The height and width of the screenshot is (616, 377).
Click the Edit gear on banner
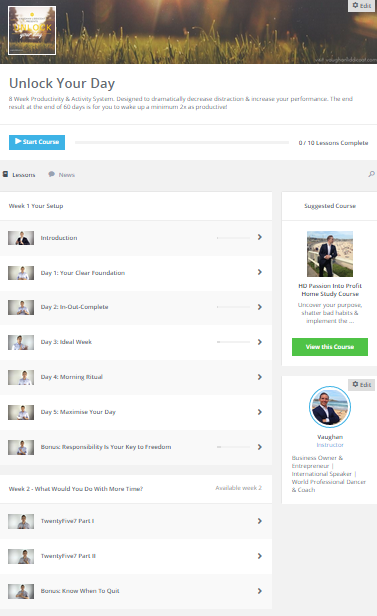362,6
